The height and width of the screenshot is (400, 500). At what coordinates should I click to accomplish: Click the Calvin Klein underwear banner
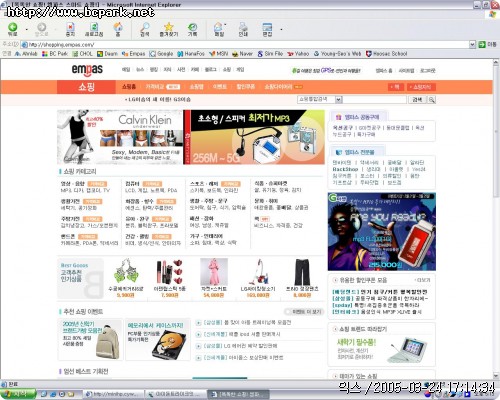120,137
